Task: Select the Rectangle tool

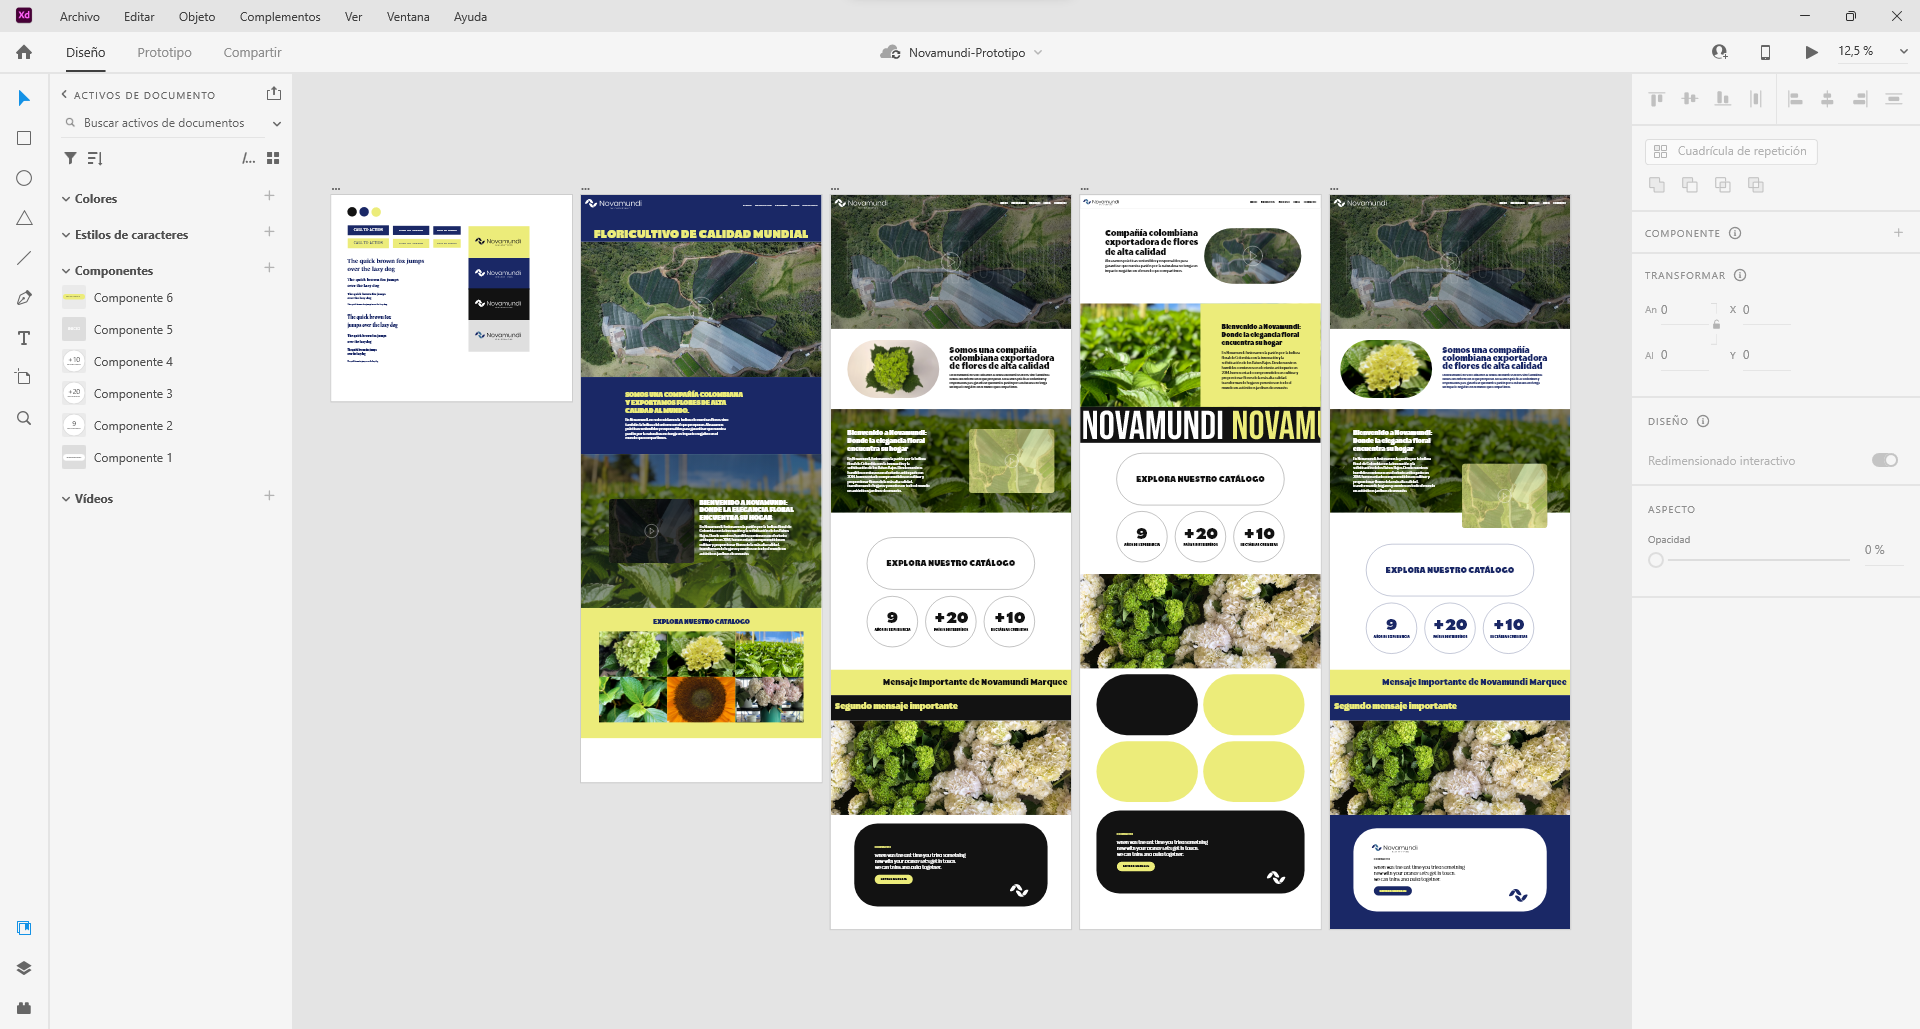Action: [x=24, y=138]
